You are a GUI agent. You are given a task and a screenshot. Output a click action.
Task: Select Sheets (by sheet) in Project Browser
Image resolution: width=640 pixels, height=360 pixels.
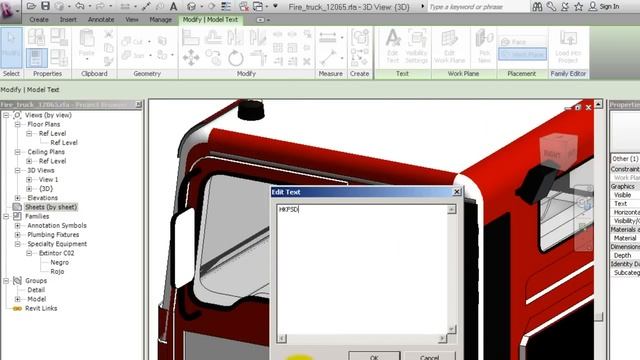click(51, 207)
